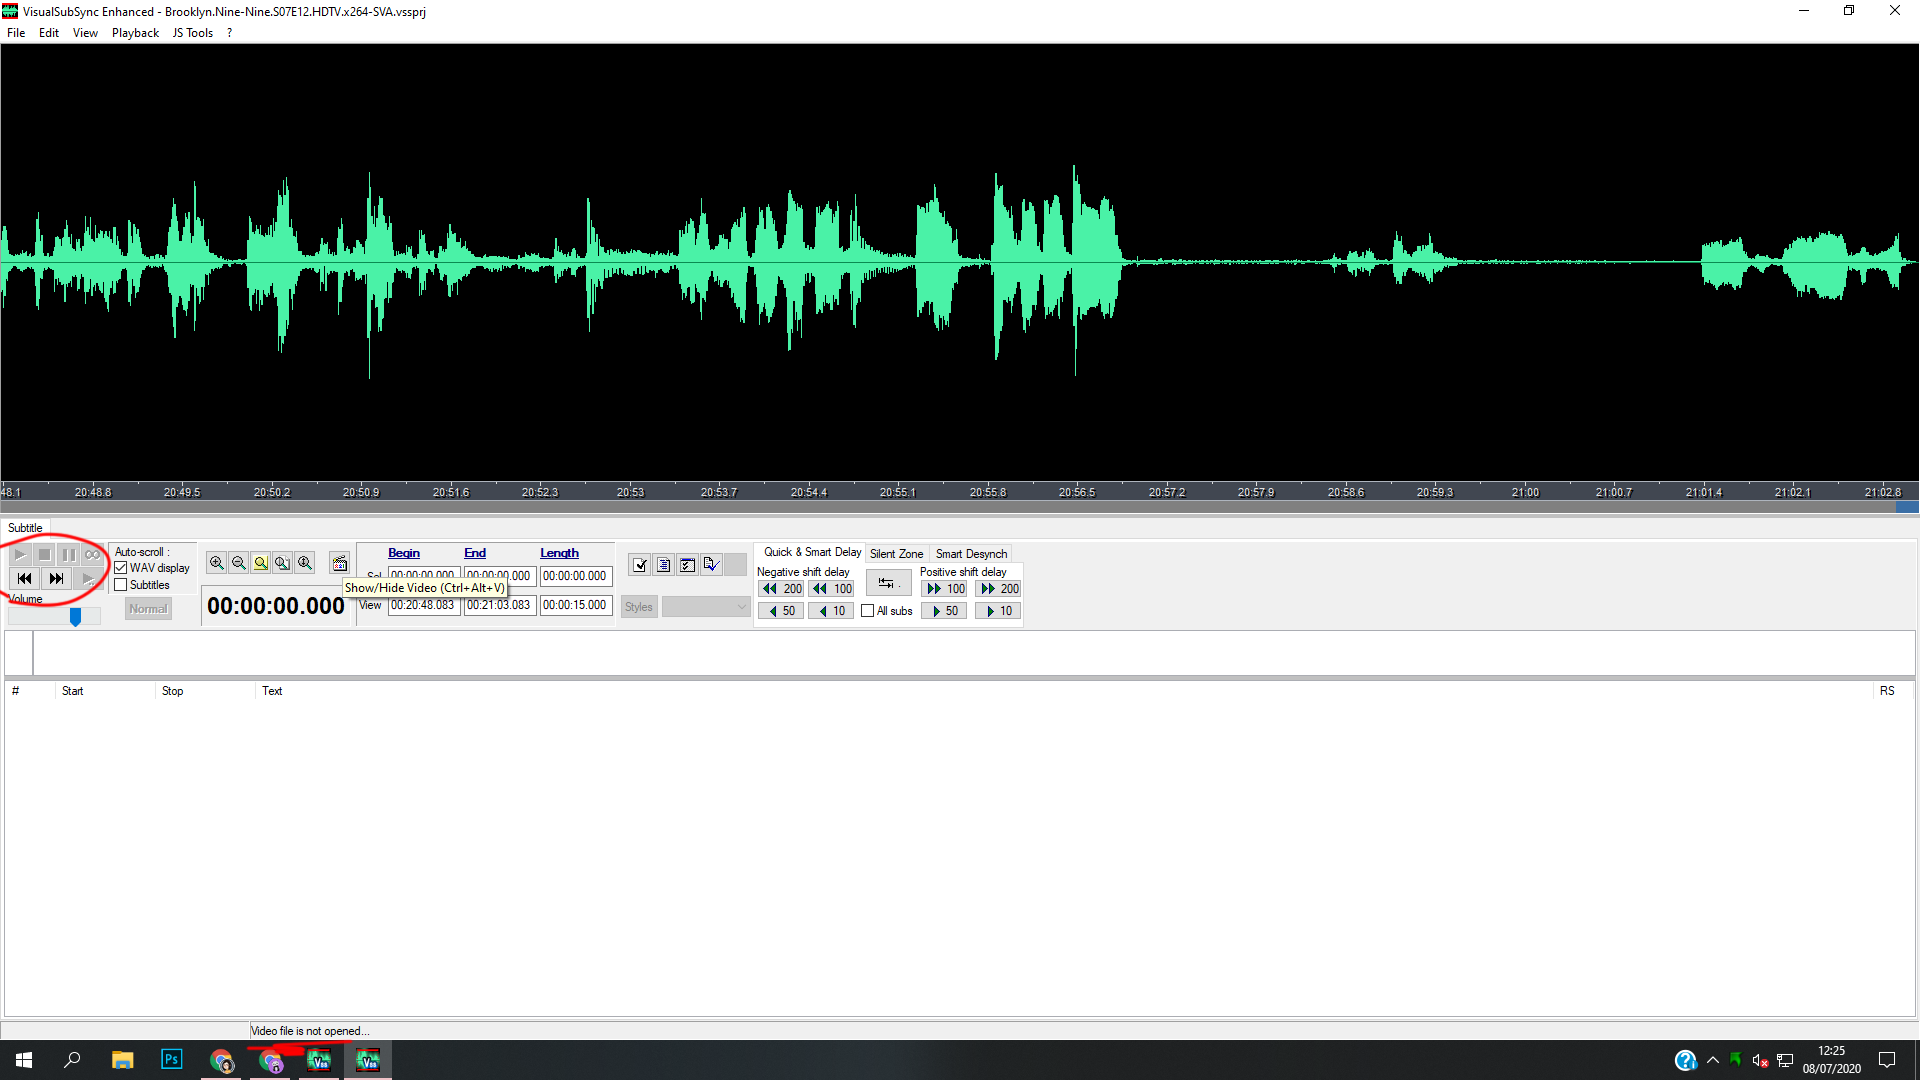Viewport: 1920px width, 1080px height.
Task: Expand the Styles dropdown list
Action: coord(741,607)
